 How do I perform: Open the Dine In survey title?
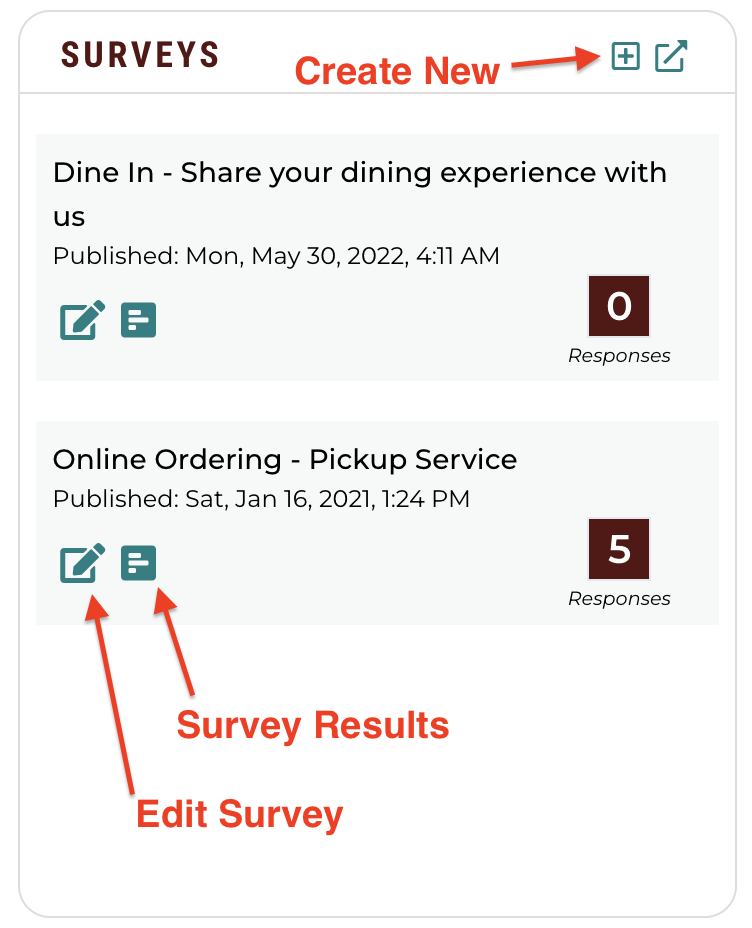click(360, 194)
